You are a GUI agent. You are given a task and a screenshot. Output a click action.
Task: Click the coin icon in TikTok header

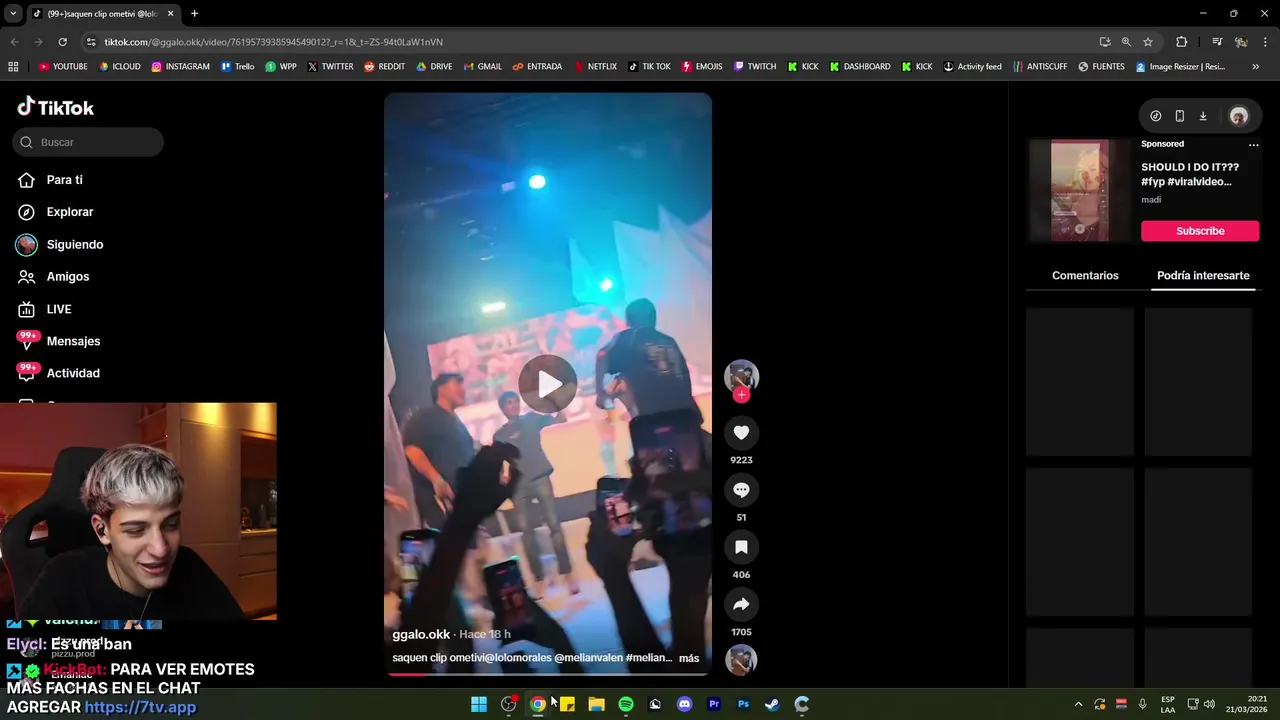click(1155, 116)
